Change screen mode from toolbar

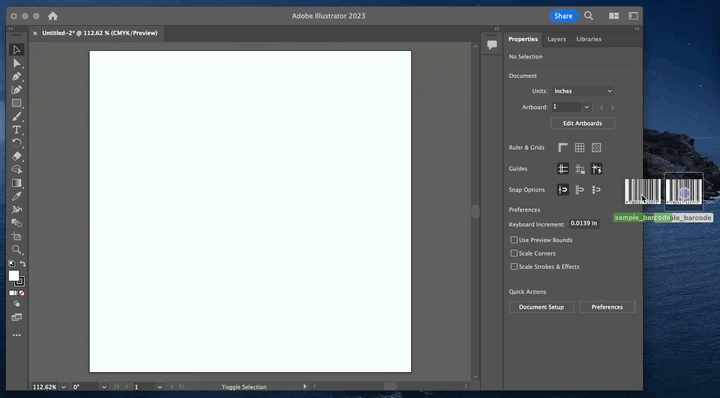pos(17,317)
